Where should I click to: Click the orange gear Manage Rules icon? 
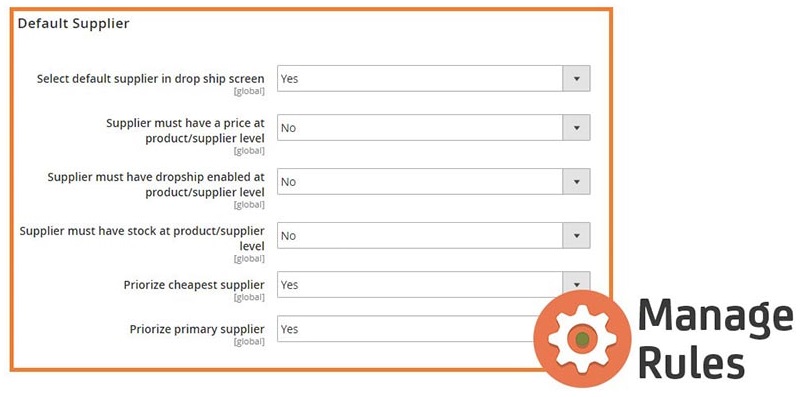(x=582, y=339)
